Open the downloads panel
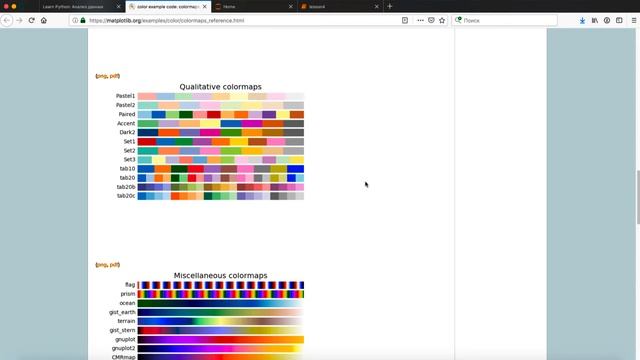640x360 pixels. (582, 20)
